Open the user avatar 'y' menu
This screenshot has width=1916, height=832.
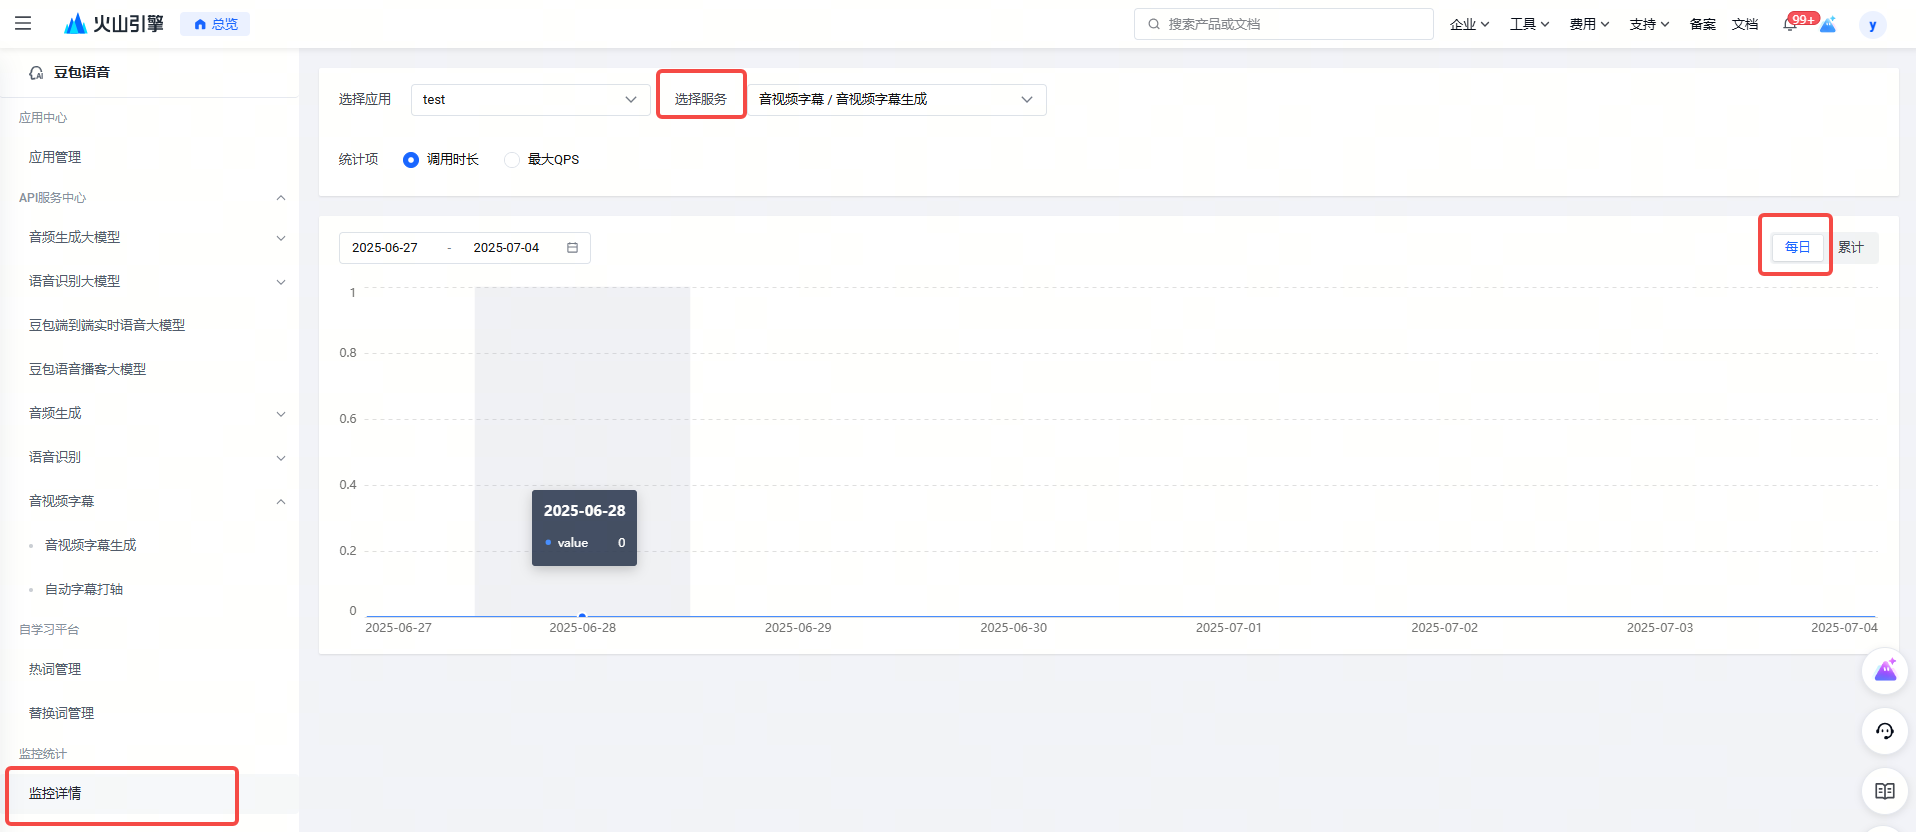click(x=1872, y=25)
